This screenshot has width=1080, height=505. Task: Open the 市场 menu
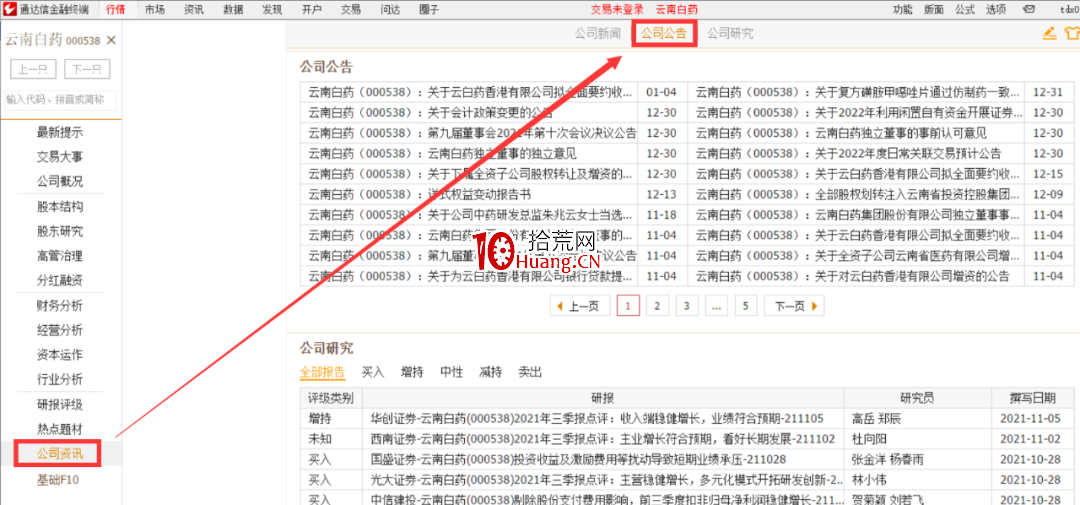(155, 10)
